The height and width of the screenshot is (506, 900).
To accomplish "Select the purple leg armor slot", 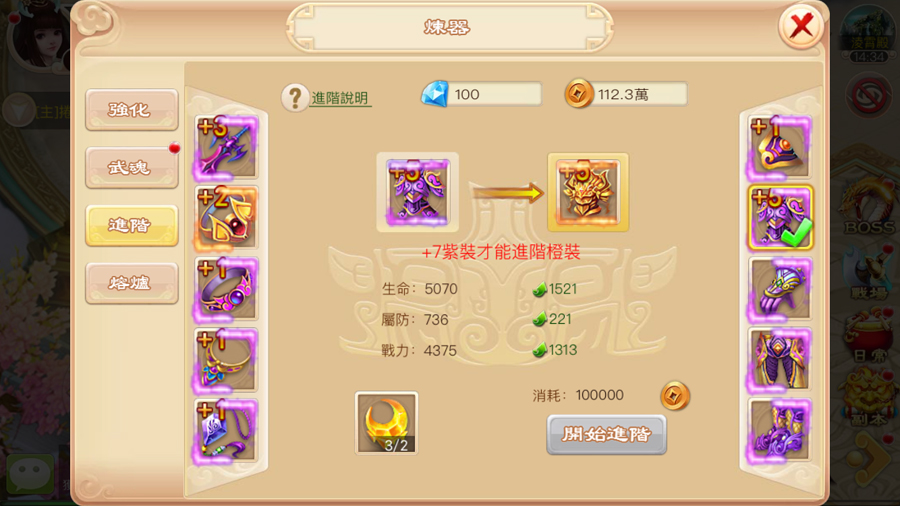I will click(780, 360).
